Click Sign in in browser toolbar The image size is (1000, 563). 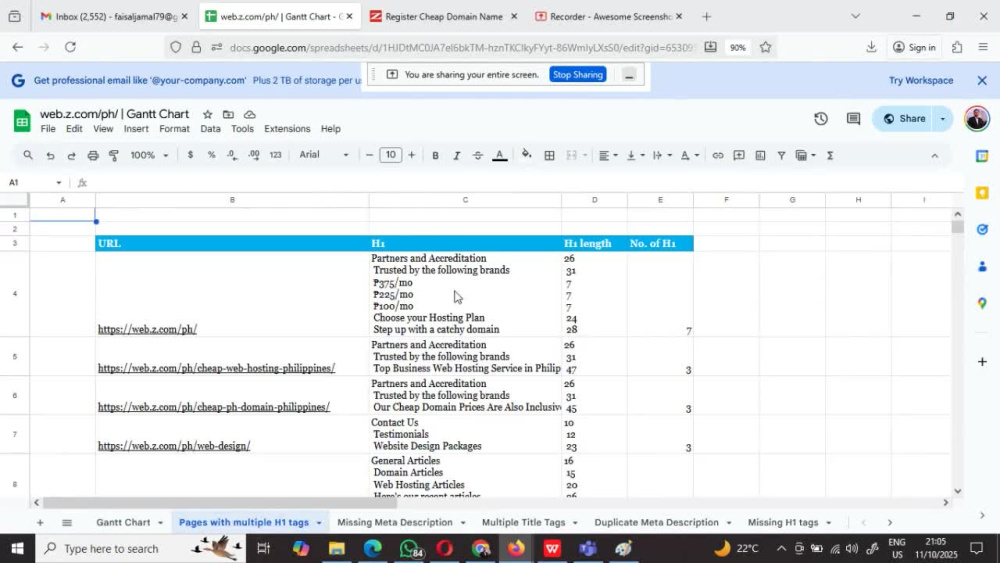pos(915,47)
